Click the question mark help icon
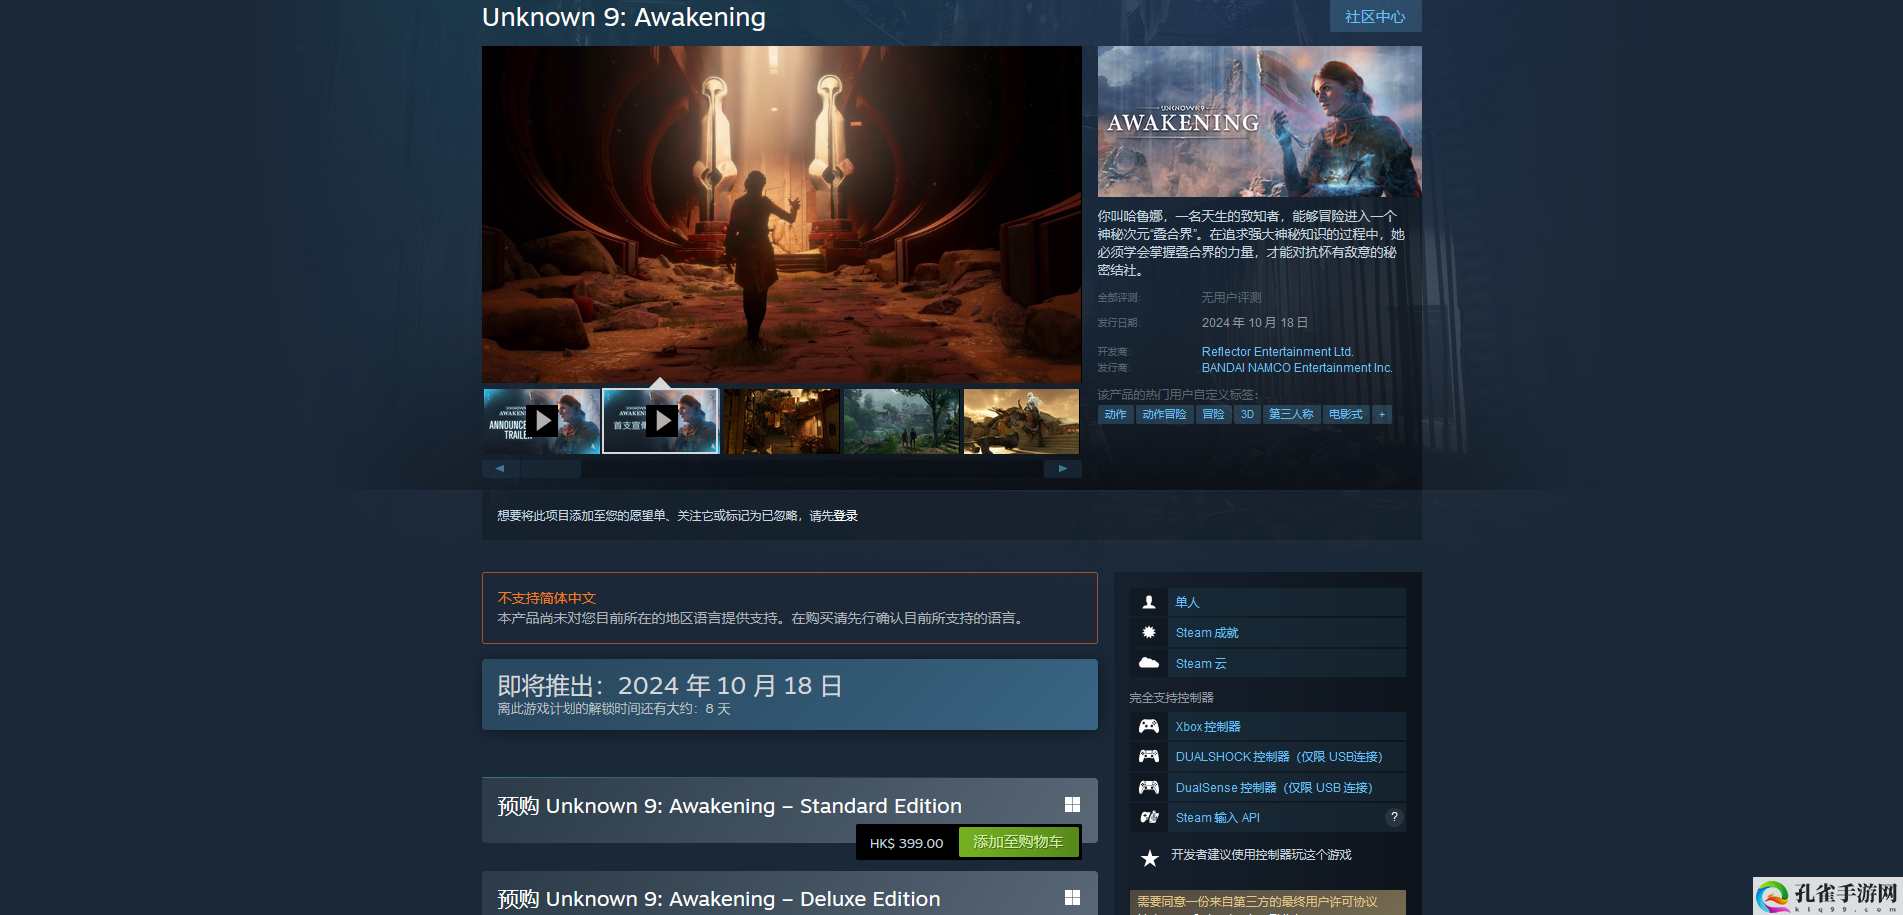 pos(1394,817)
